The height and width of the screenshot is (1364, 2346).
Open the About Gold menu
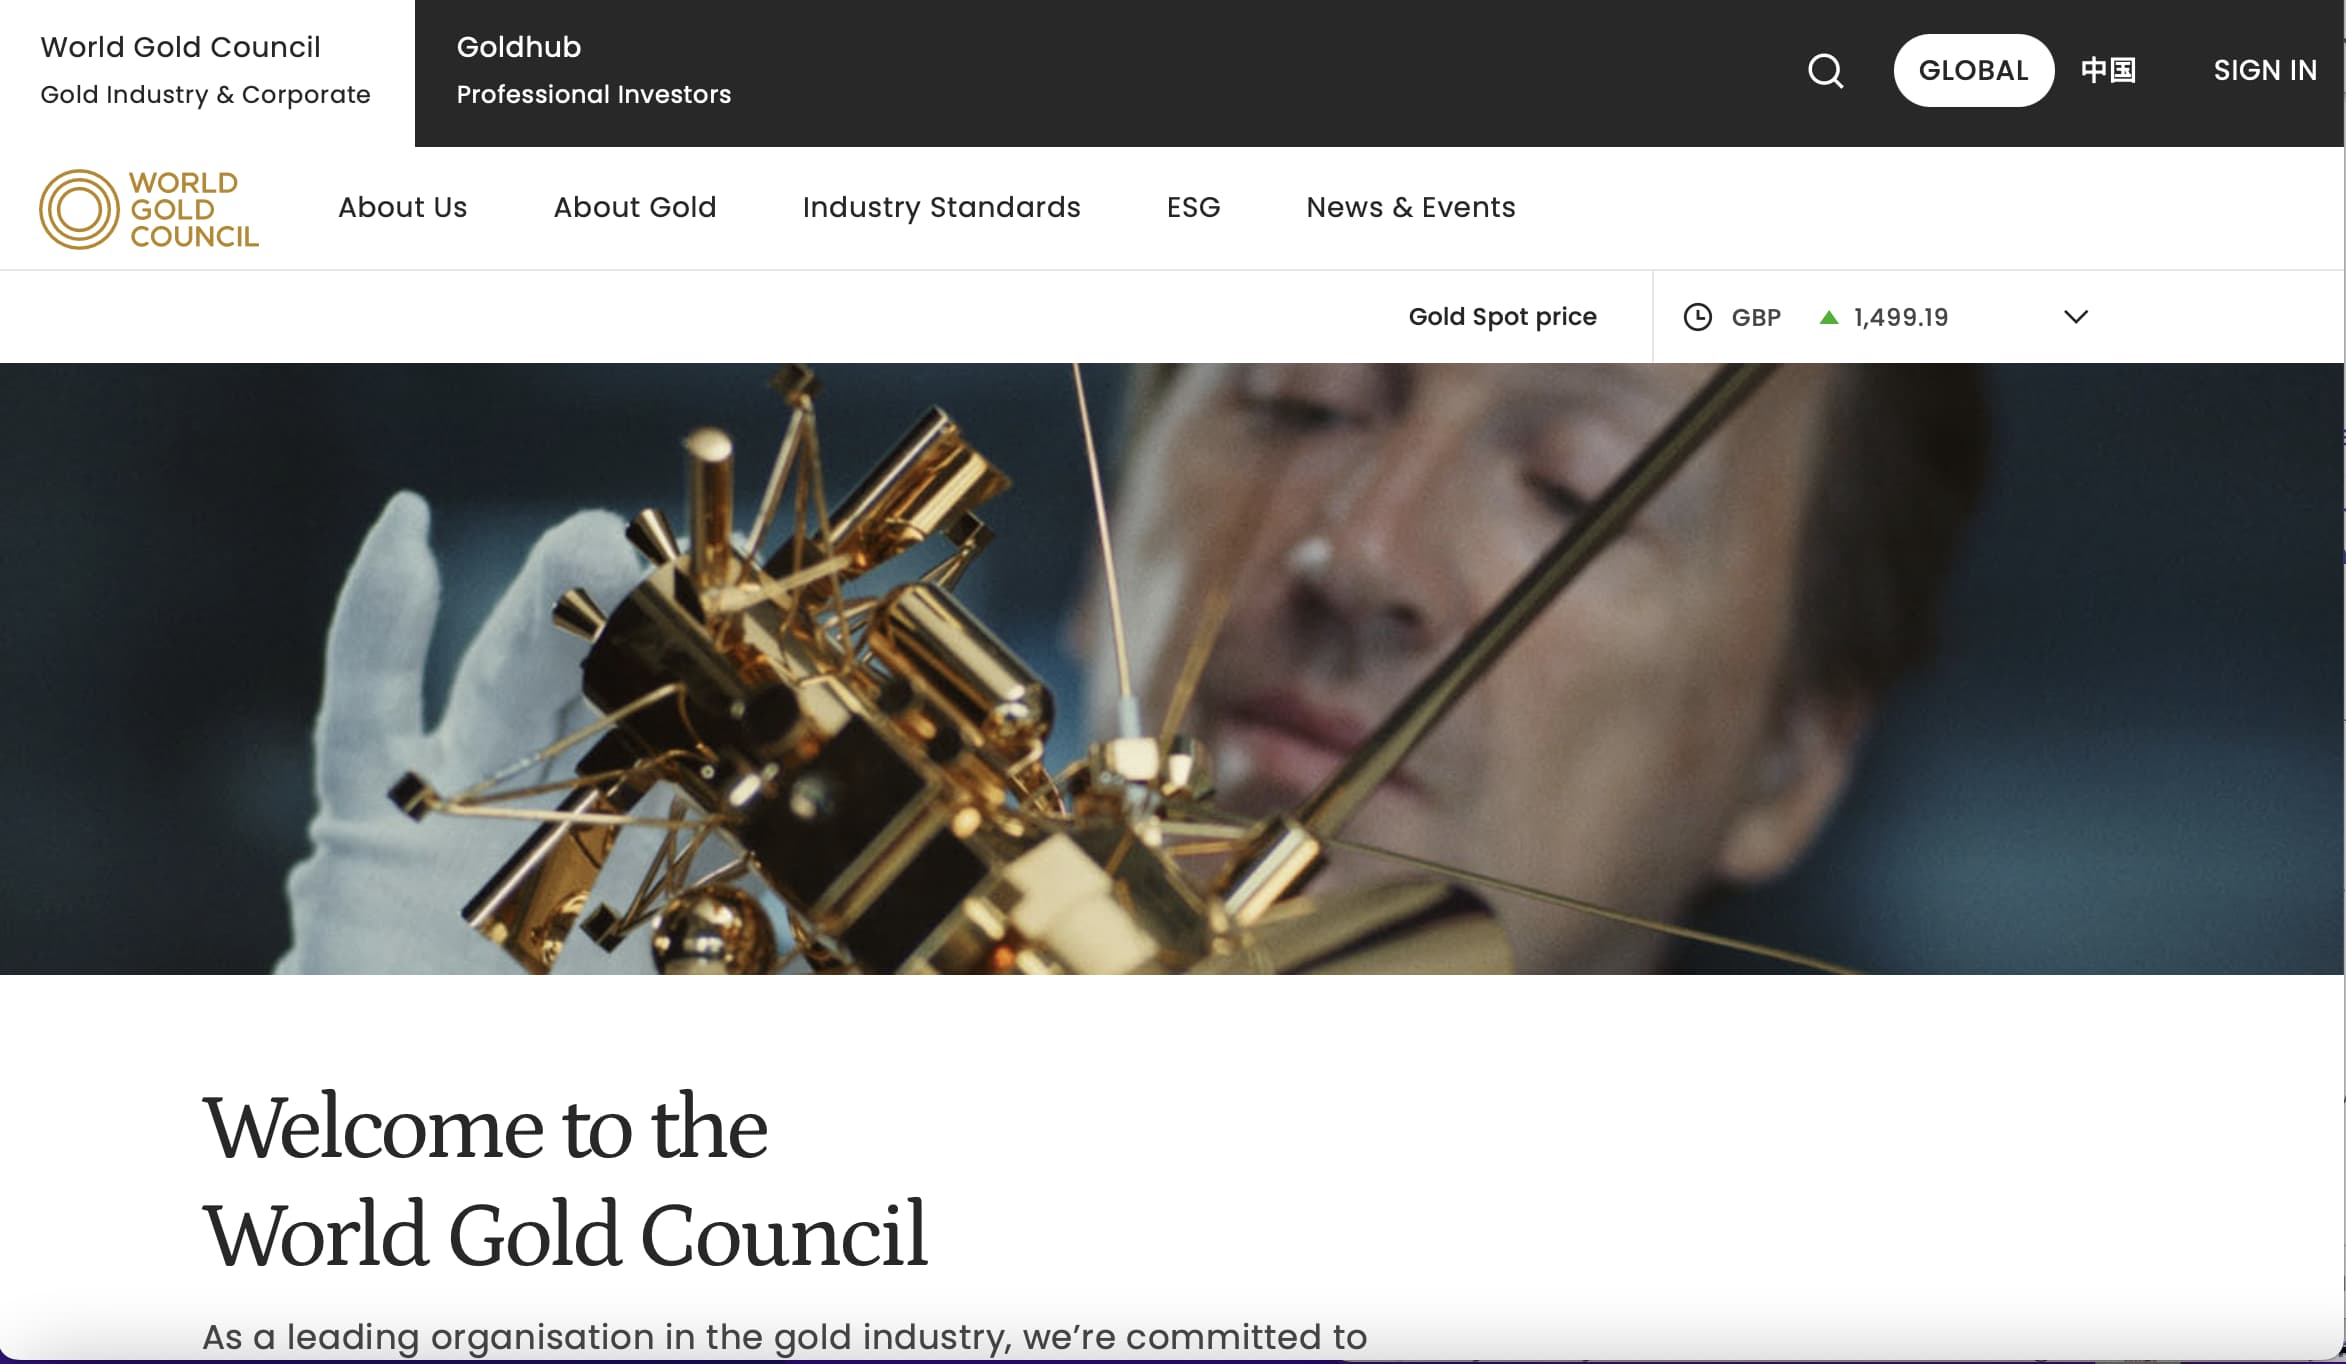[x=635, y=207]
